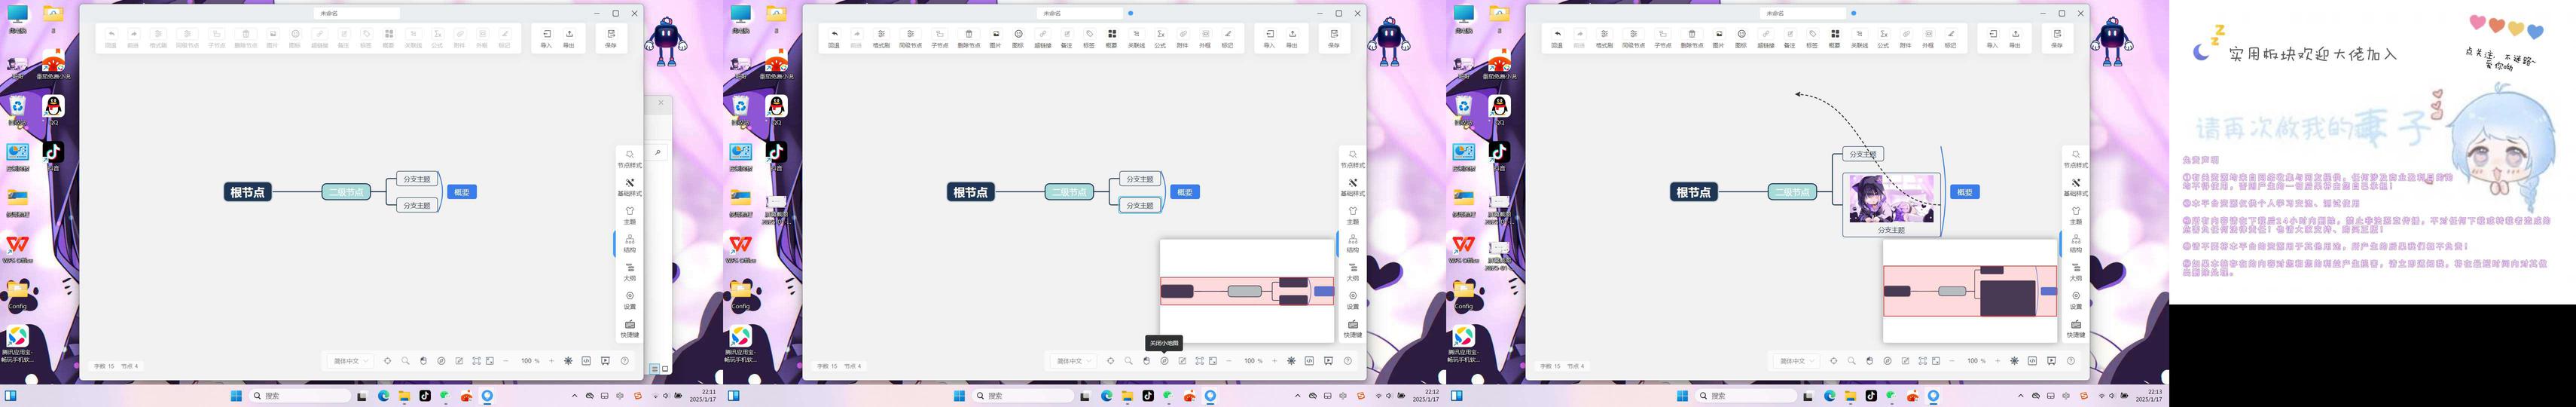Open the 简体中文 language dropdown in rightmost window
Viewport: 2576px width, 407px height.
coord(1796,360)
